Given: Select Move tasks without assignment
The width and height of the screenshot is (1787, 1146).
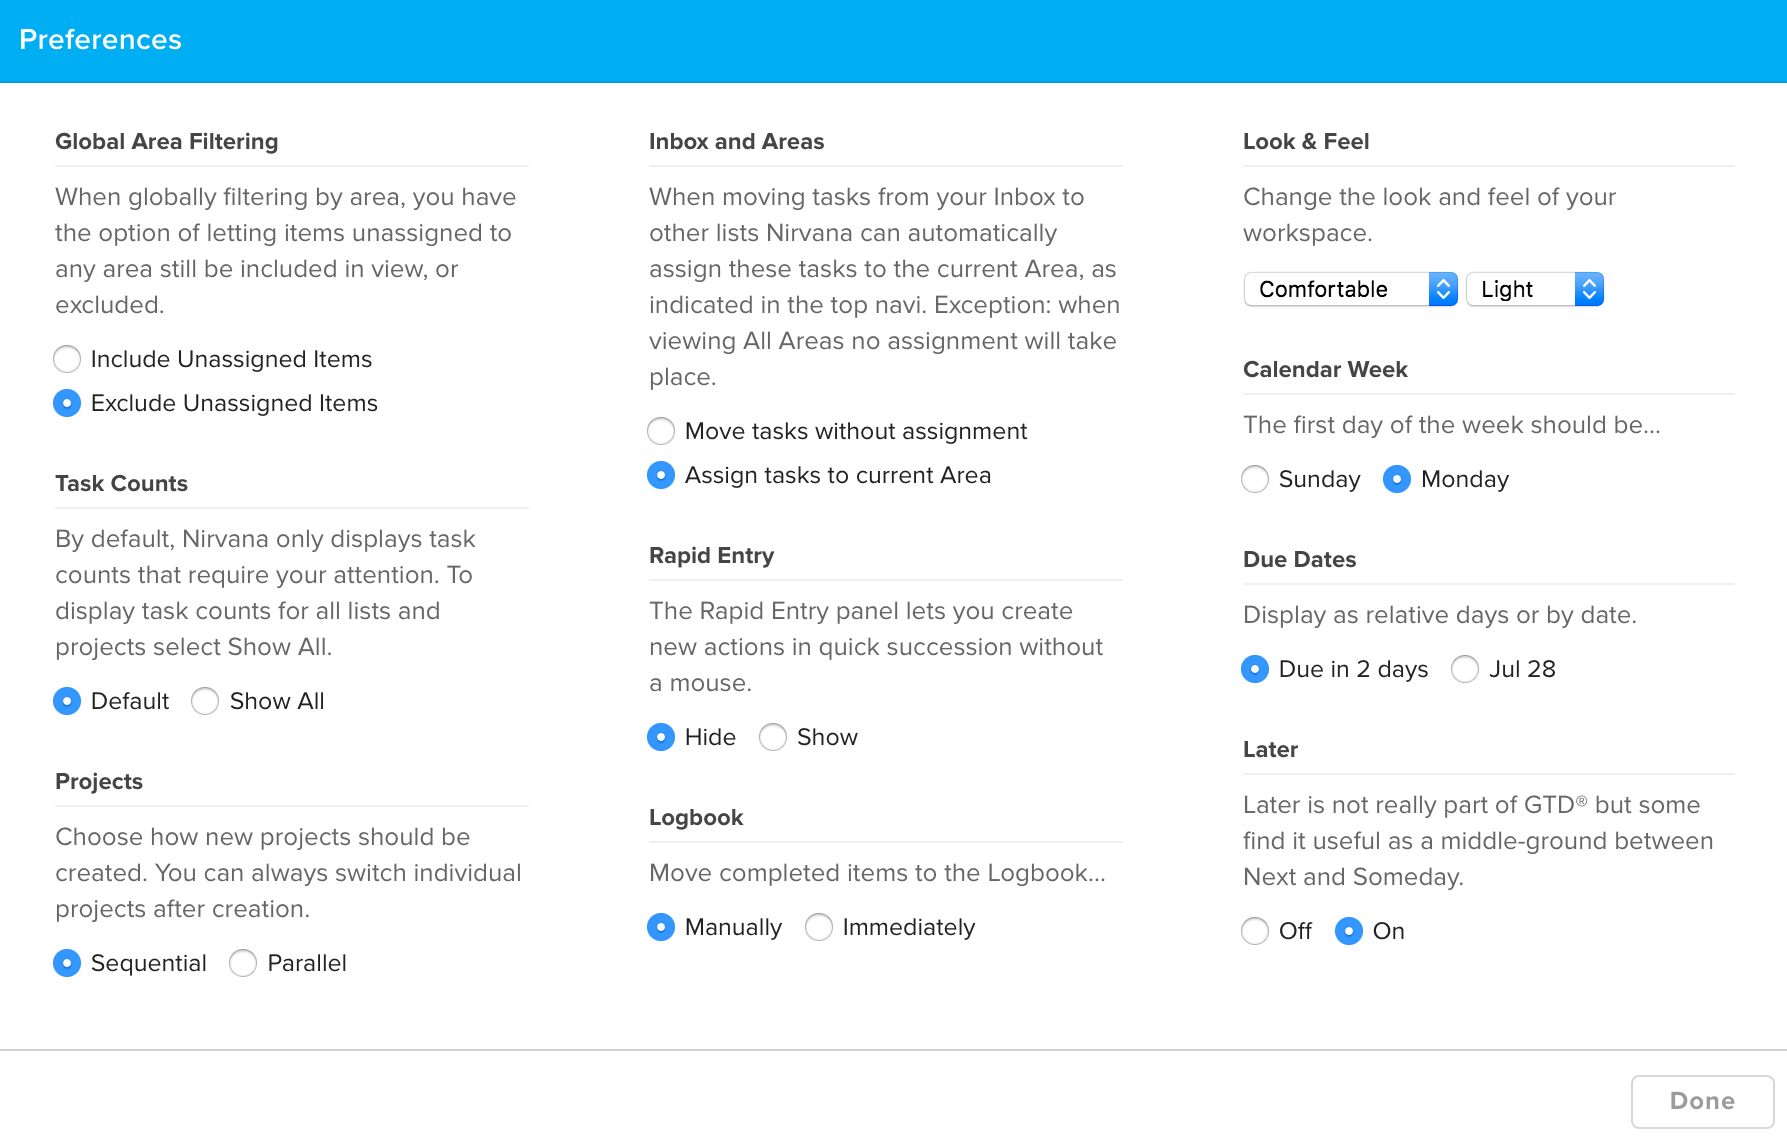Looking at the screenshot, I should coord(661,431).
